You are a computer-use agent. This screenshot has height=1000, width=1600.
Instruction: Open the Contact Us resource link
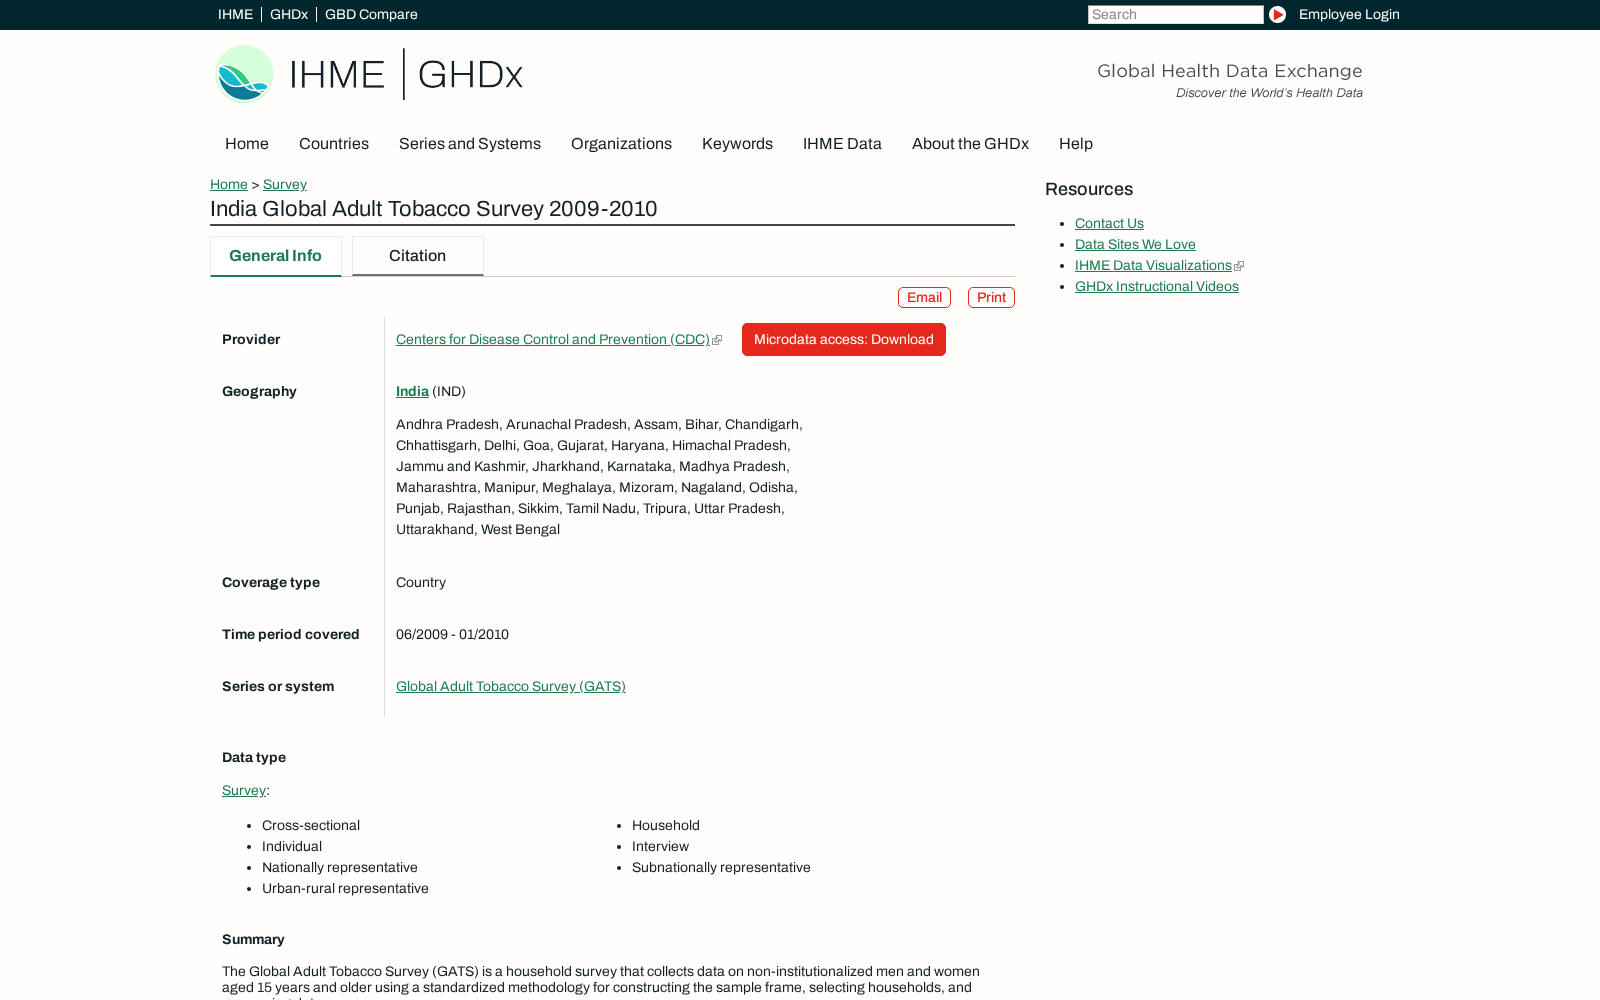[x=1109, y=224]
